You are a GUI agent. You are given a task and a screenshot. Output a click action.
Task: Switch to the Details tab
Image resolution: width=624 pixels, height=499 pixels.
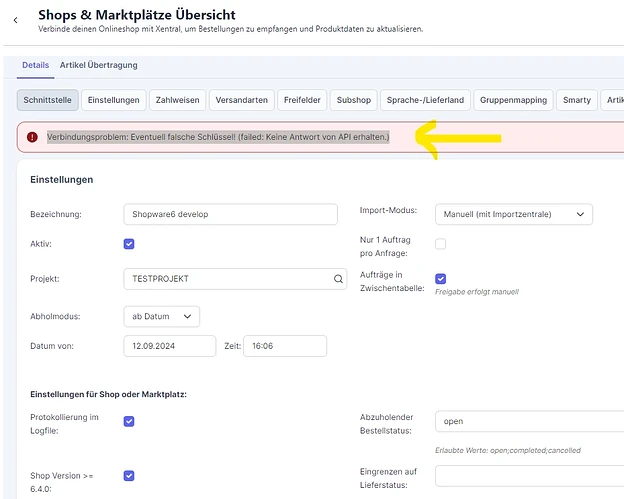point(35,65)
